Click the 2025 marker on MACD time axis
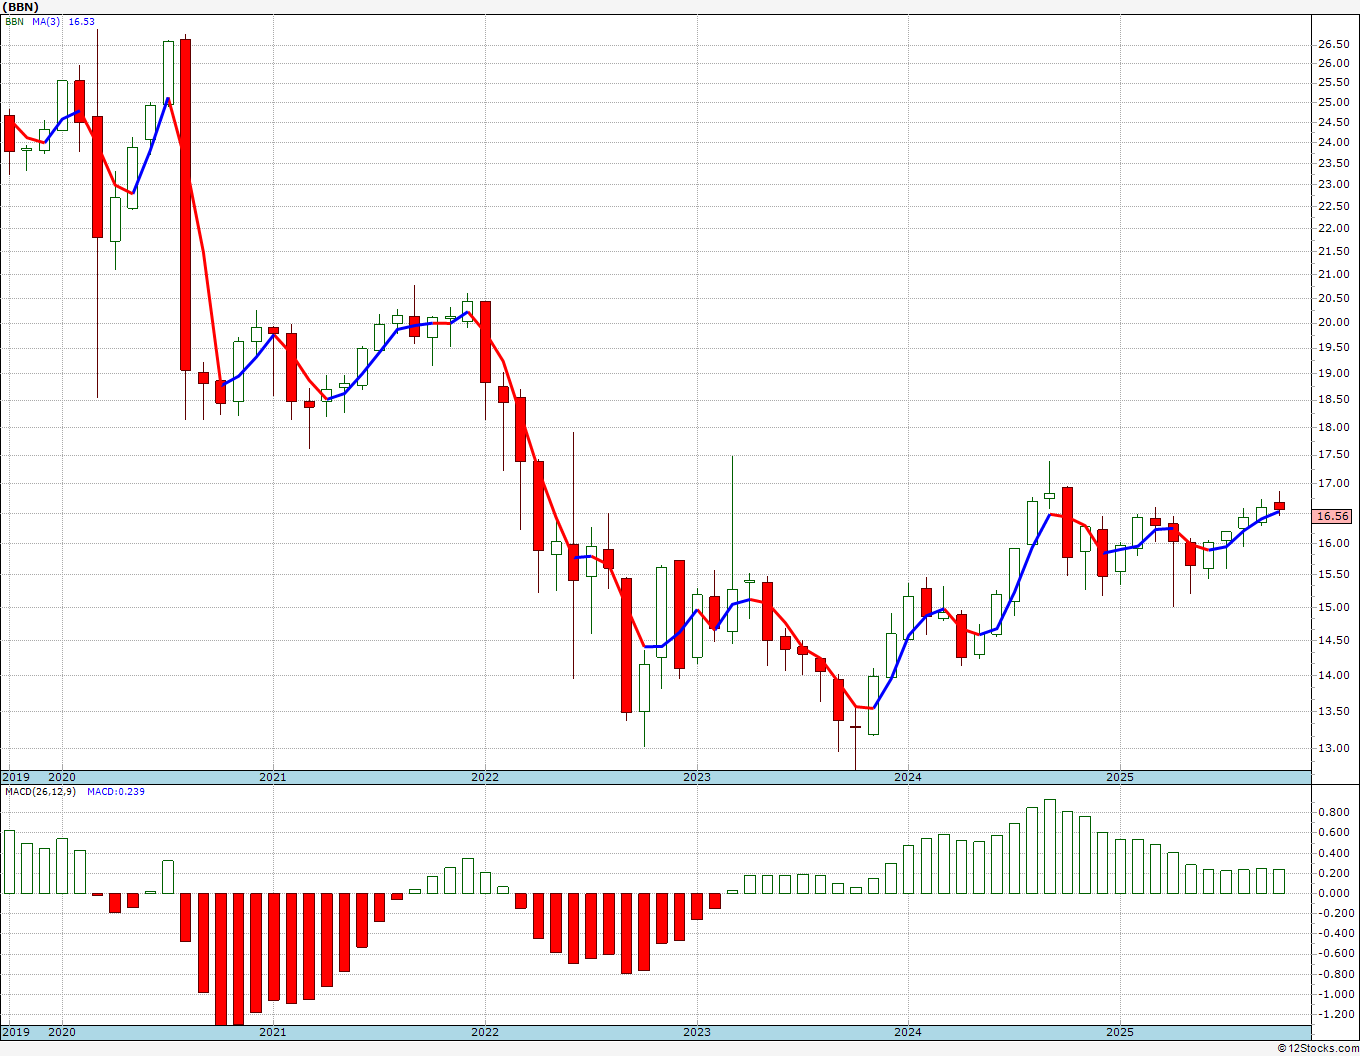 click(x=1120, y=1032)
